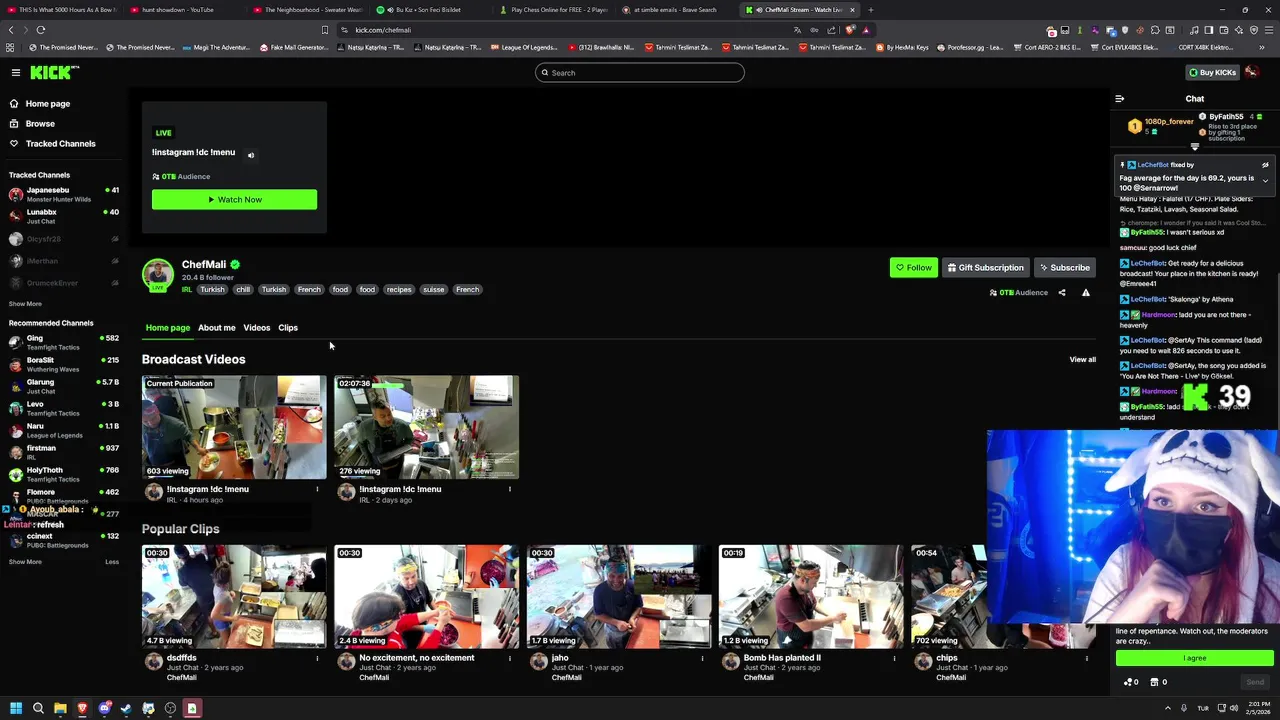Click the KICK logo
Image resolution: width=1280 pixels, height=720 pixels.
(52, 72)
